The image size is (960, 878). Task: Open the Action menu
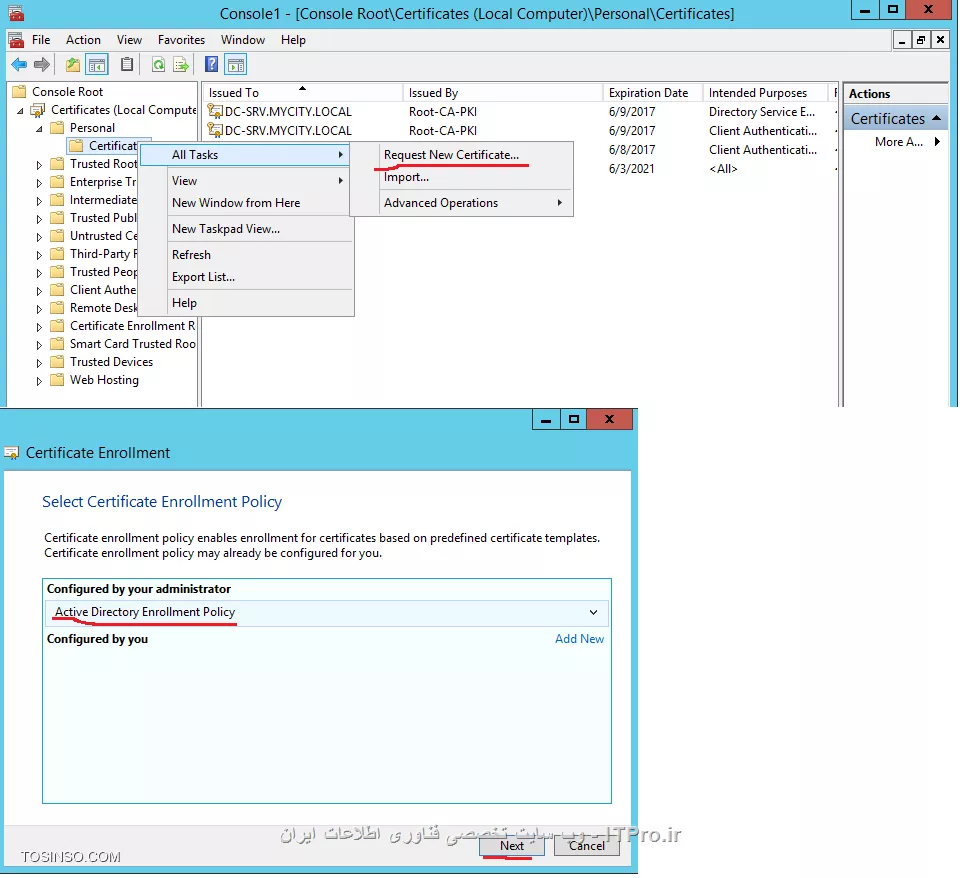tap(83, 40)
